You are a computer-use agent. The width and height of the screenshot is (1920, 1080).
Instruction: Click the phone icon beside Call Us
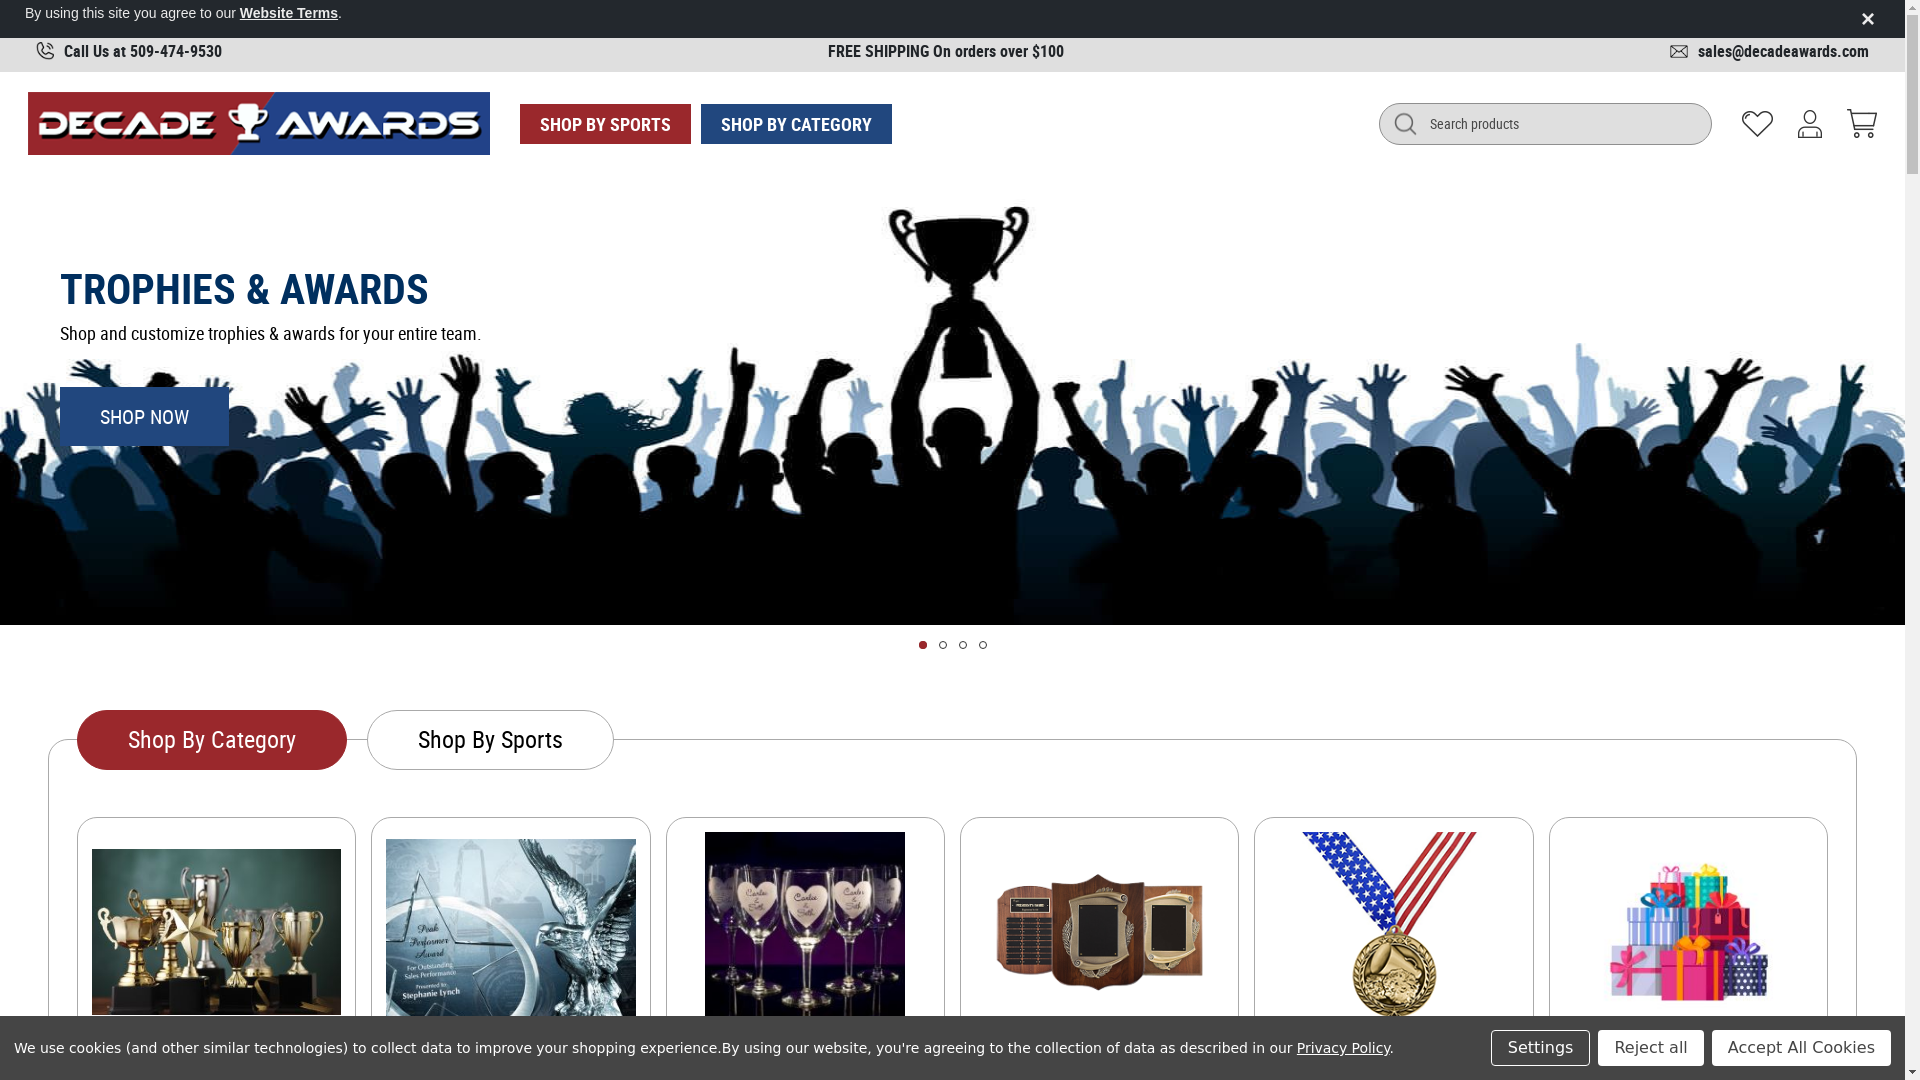[45, 51]
